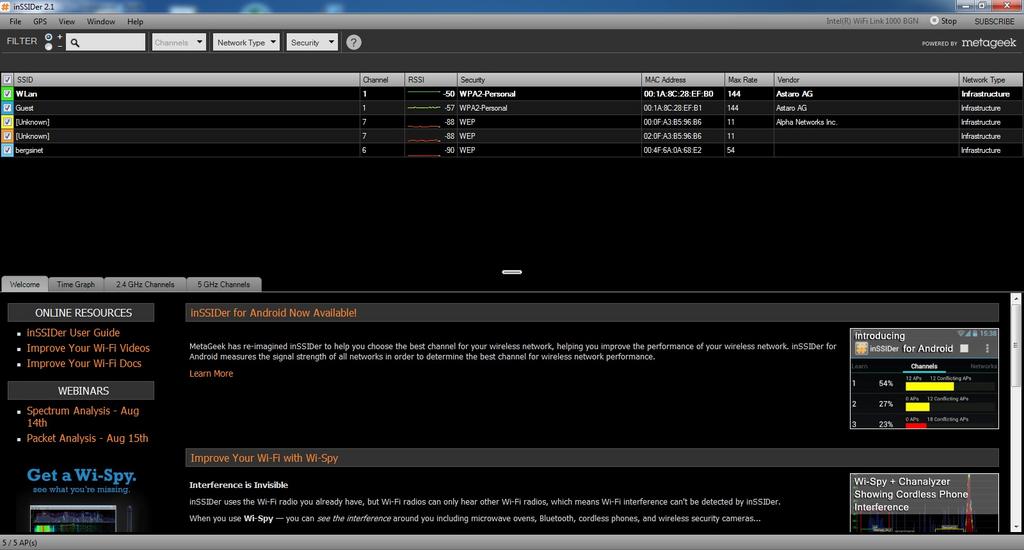The width and height of the screenshot is (1024, 550).
Task: Select the filter add radio button
Action: (48, 38)
